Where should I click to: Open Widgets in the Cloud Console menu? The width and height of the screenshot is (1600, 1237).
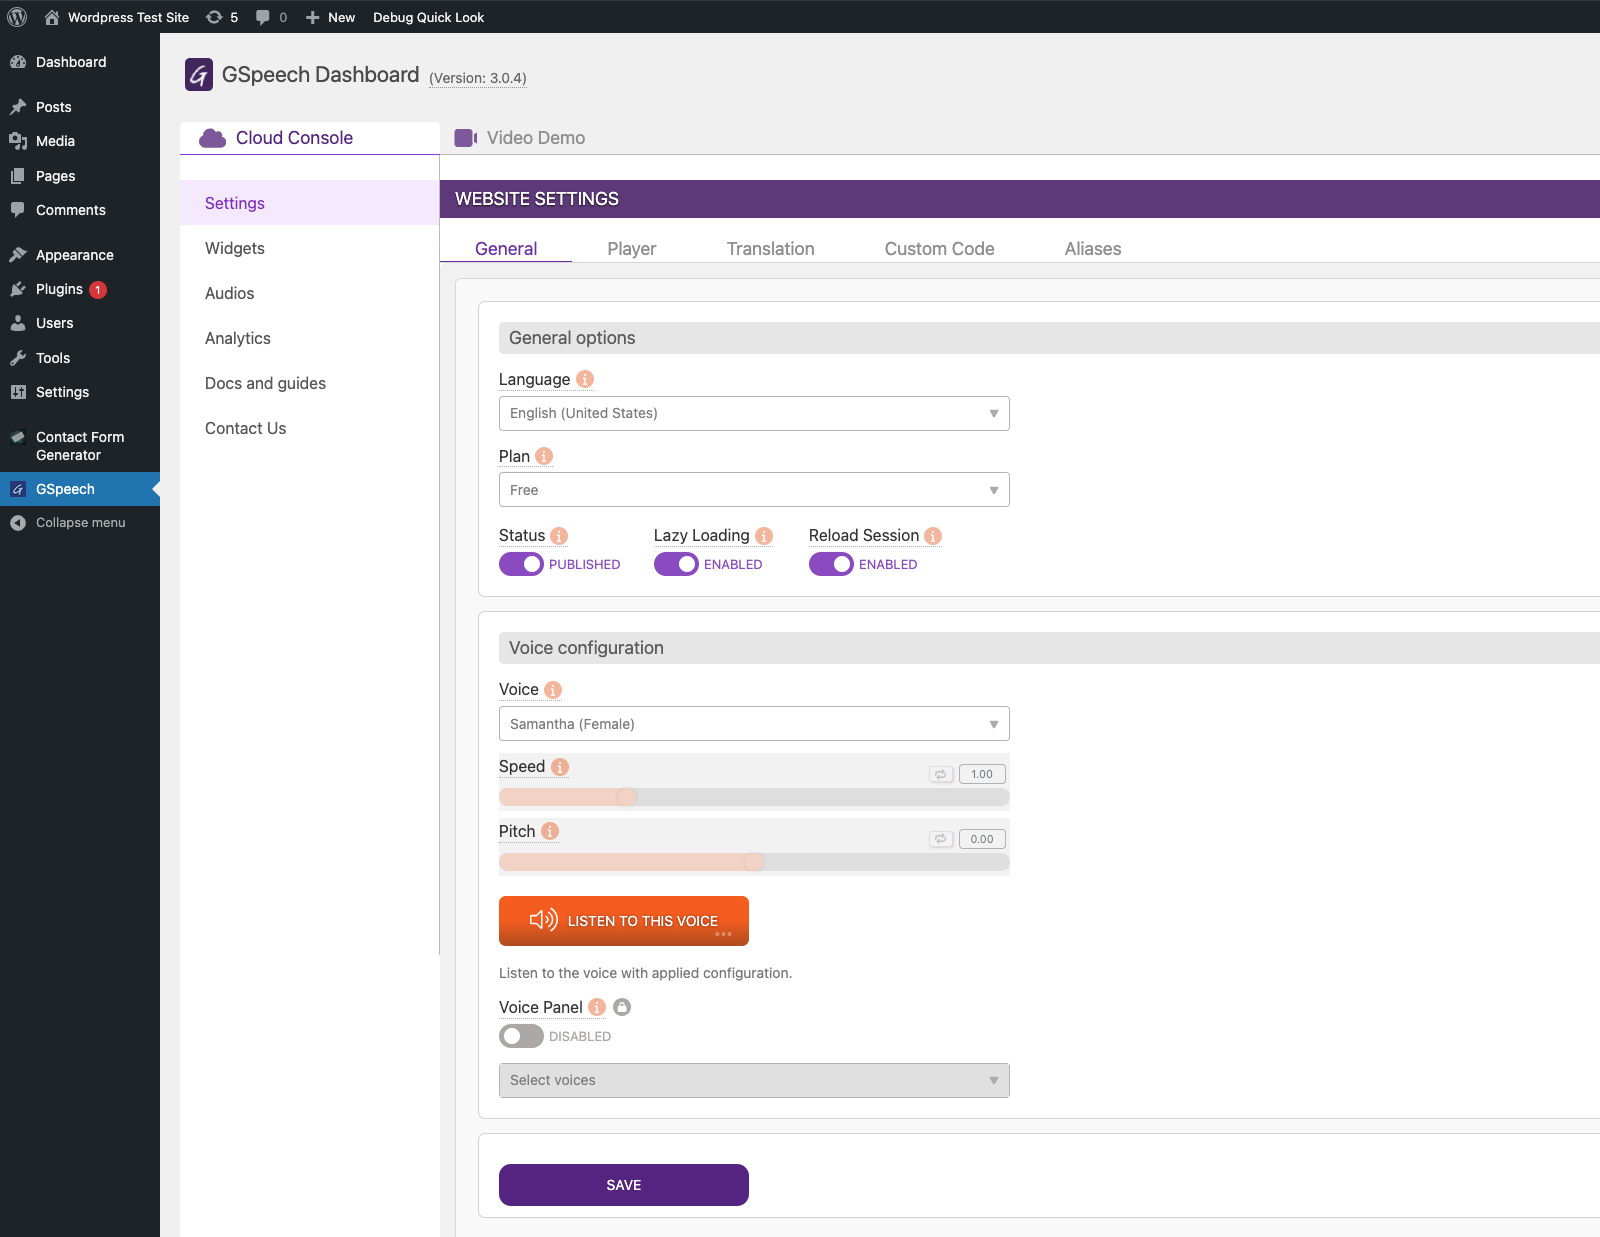pyautogui.click(x=235, y=248)
